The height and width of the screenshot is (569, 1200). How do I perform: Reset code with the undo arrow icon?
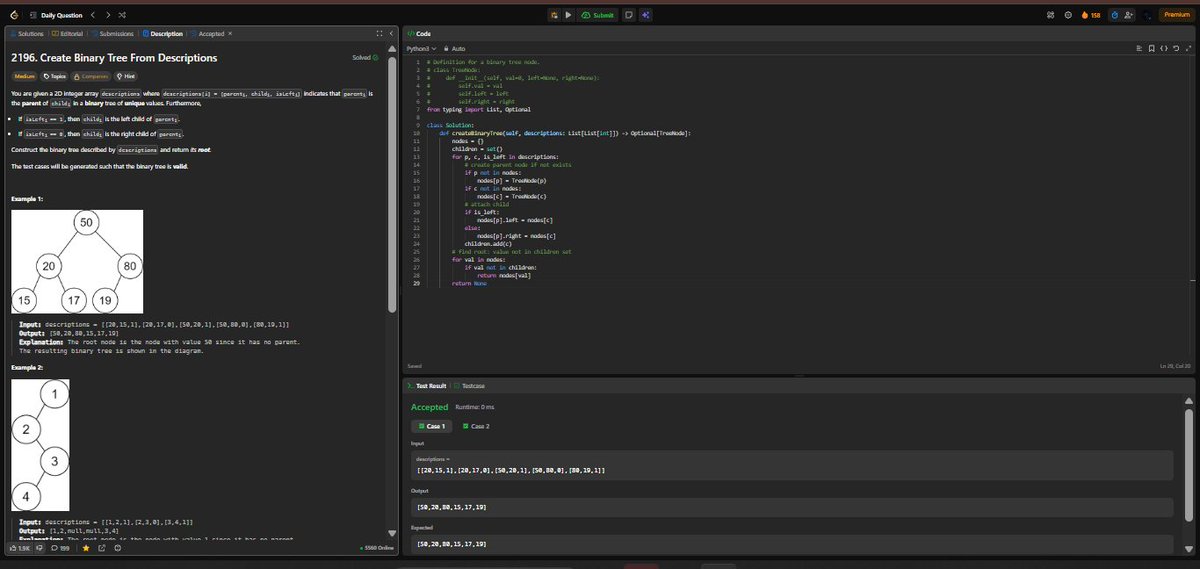point(1178,49)
